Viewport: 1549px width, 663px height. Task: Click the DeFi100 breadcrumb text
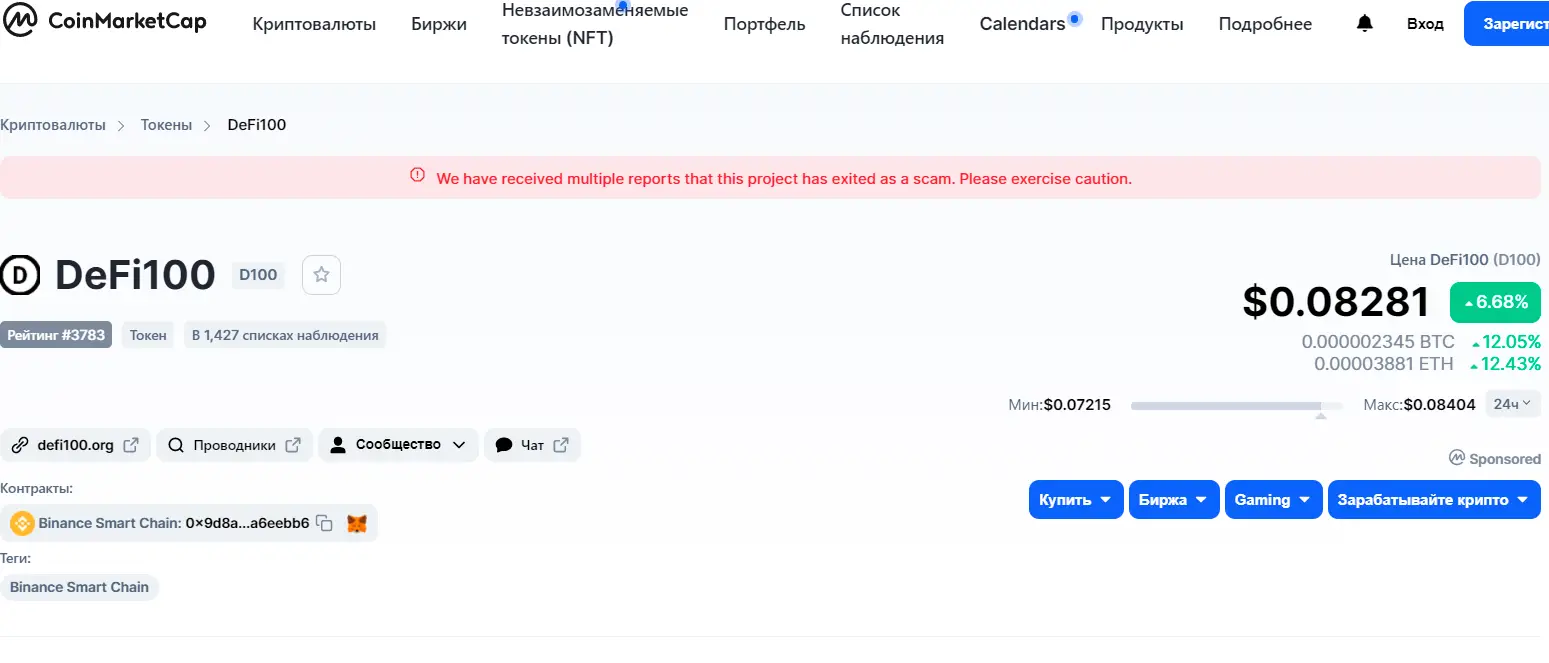tap(257, 125)
